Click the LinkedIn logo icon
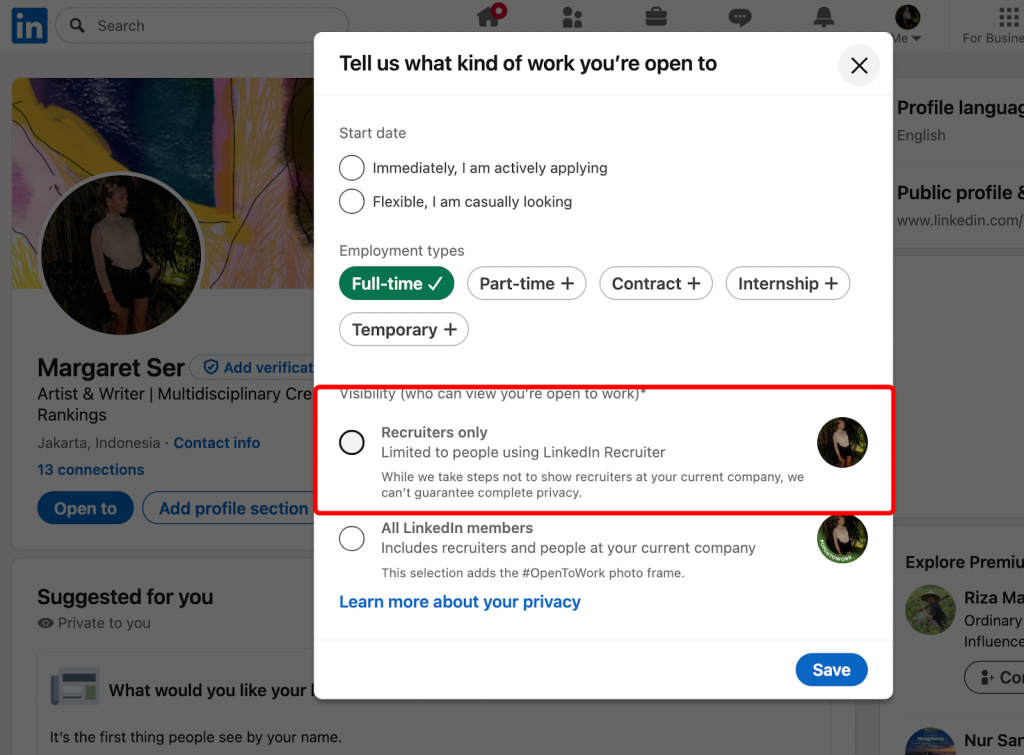This screenshot has height=755, width=1024. pos(29,26)
